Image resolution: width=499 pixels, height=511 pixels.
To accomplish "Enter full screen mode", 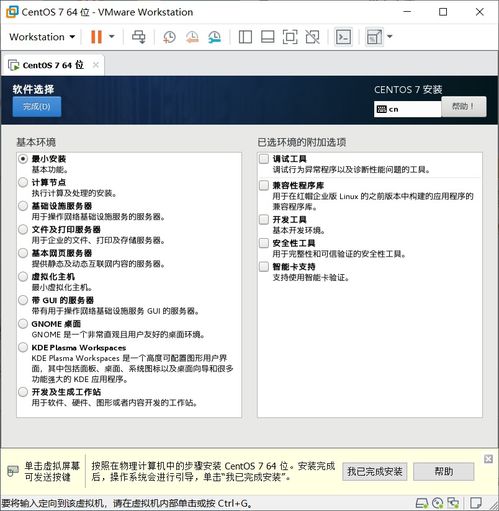I will [x=290, y=37].
